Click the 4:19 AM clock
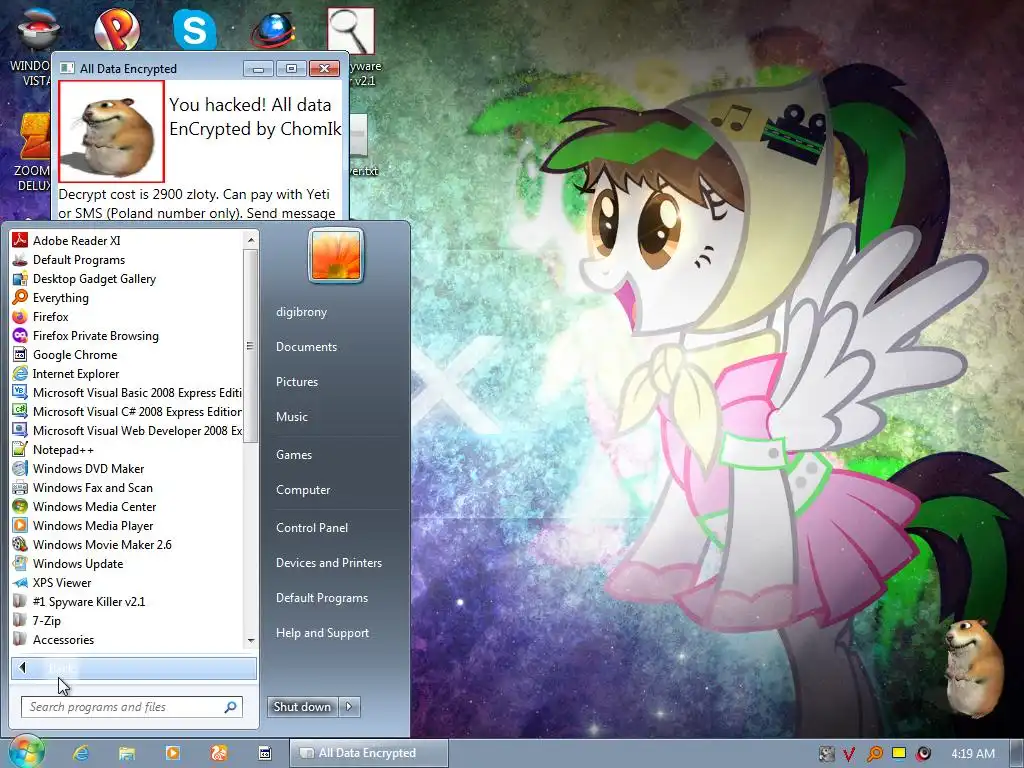The image size is (1024, 768). (x=973, y=754)
